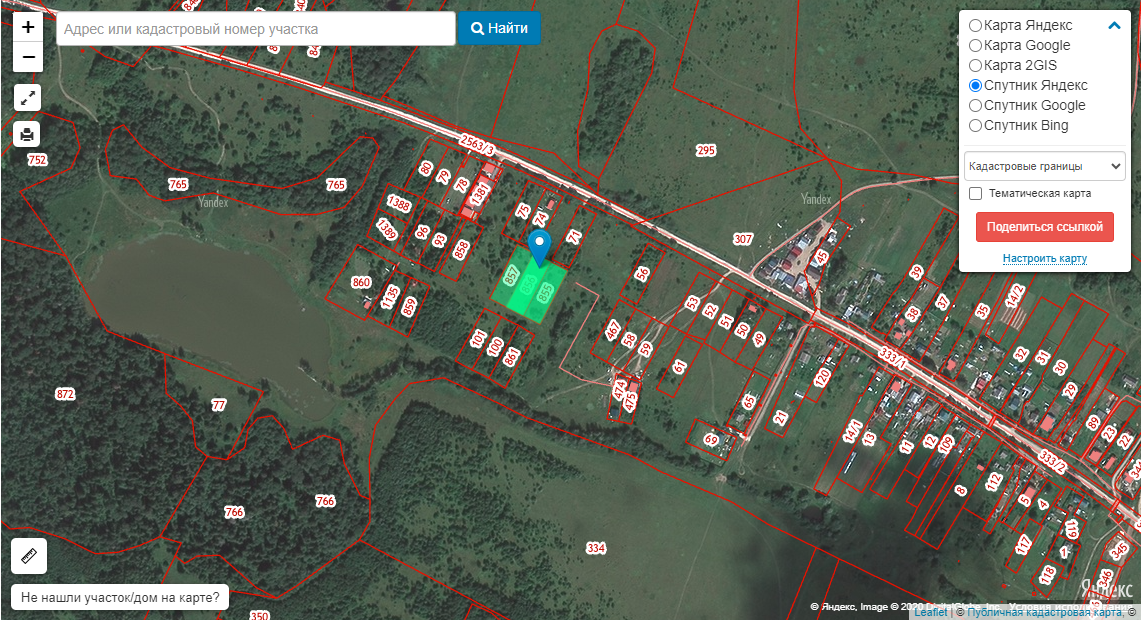Open the Leaflet attribution link
Image resolution: width=1142 pixels, height=620 pixels.
tap(931, 613)
